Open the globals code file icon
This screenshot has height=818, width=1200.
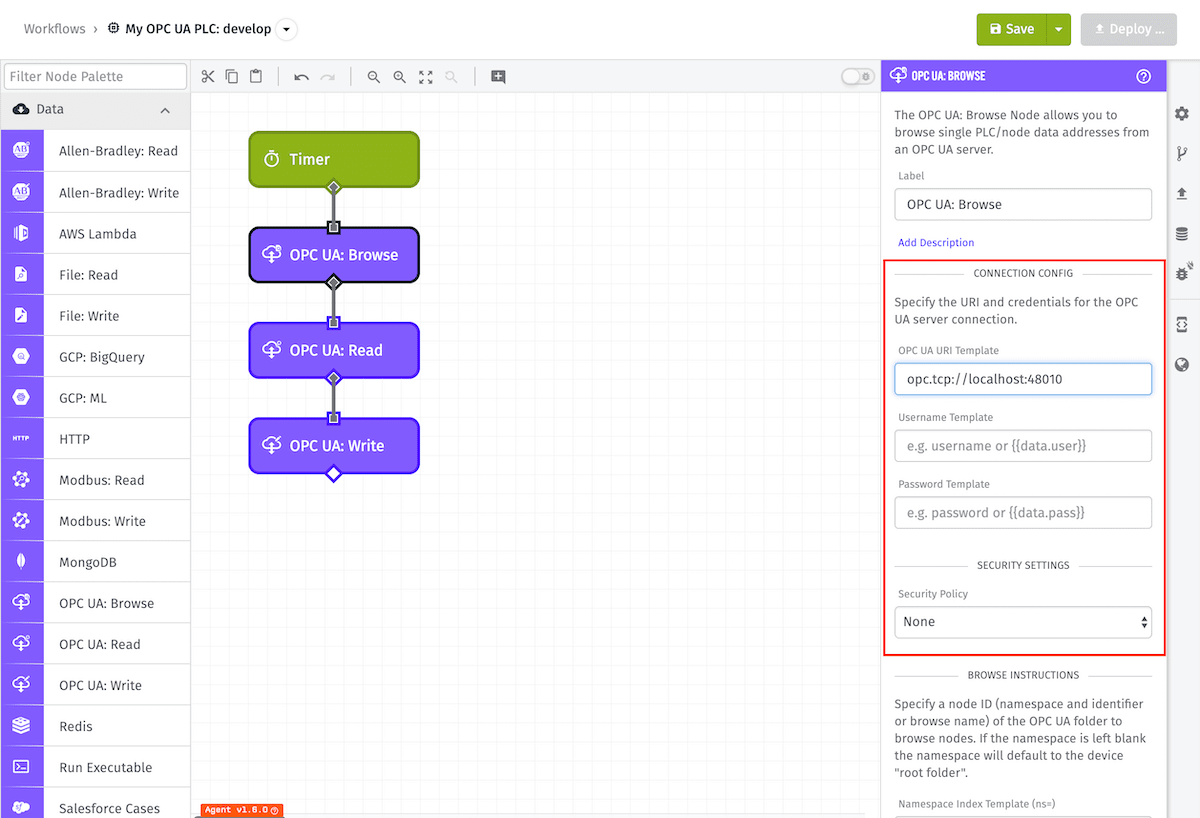pos(1182,324)
